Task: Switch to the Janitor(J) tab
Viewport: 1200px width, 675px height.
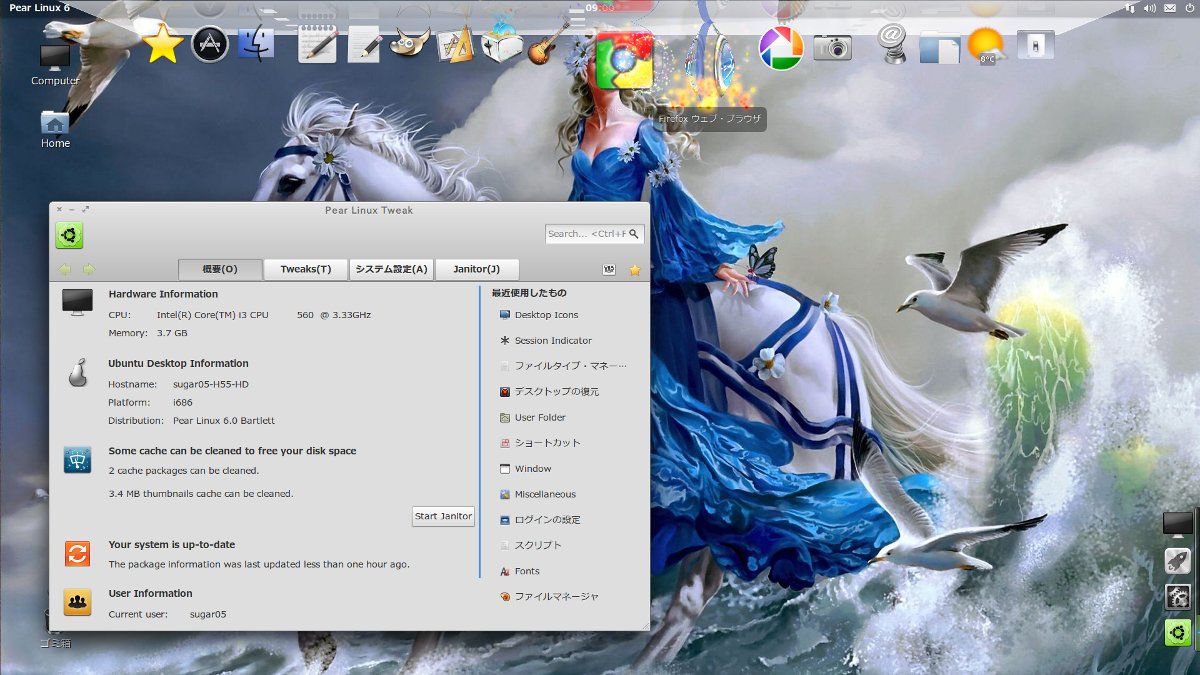Action: pyautogui.click(x=477, y=269)
